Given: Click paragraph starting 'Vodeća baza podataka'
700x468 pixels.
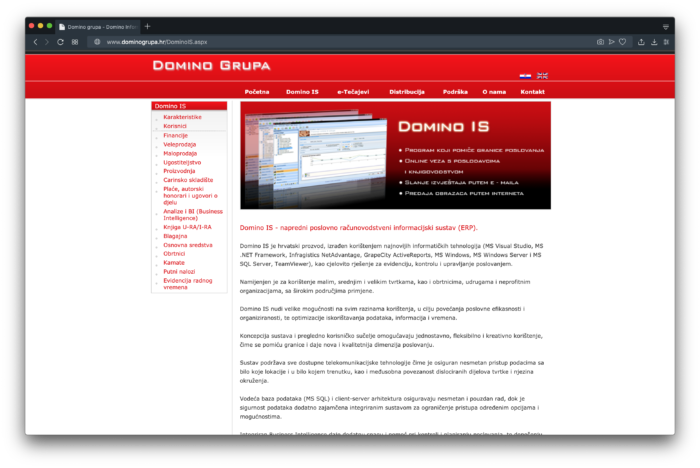Looking at the screenshot, I should tap(389, 407).
